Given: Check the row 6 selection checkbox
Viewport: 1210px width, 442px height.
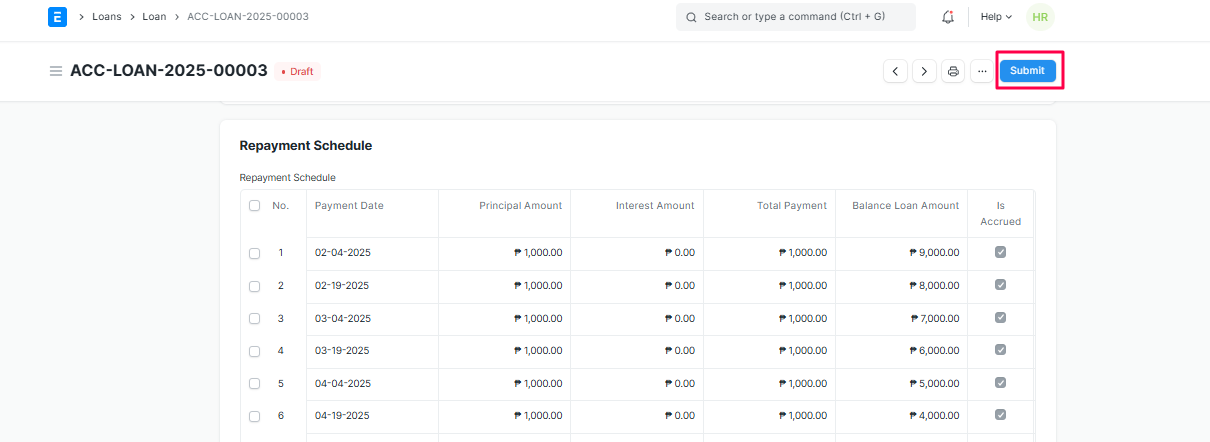Looking at the screenshot, I should tap(254, 416).
